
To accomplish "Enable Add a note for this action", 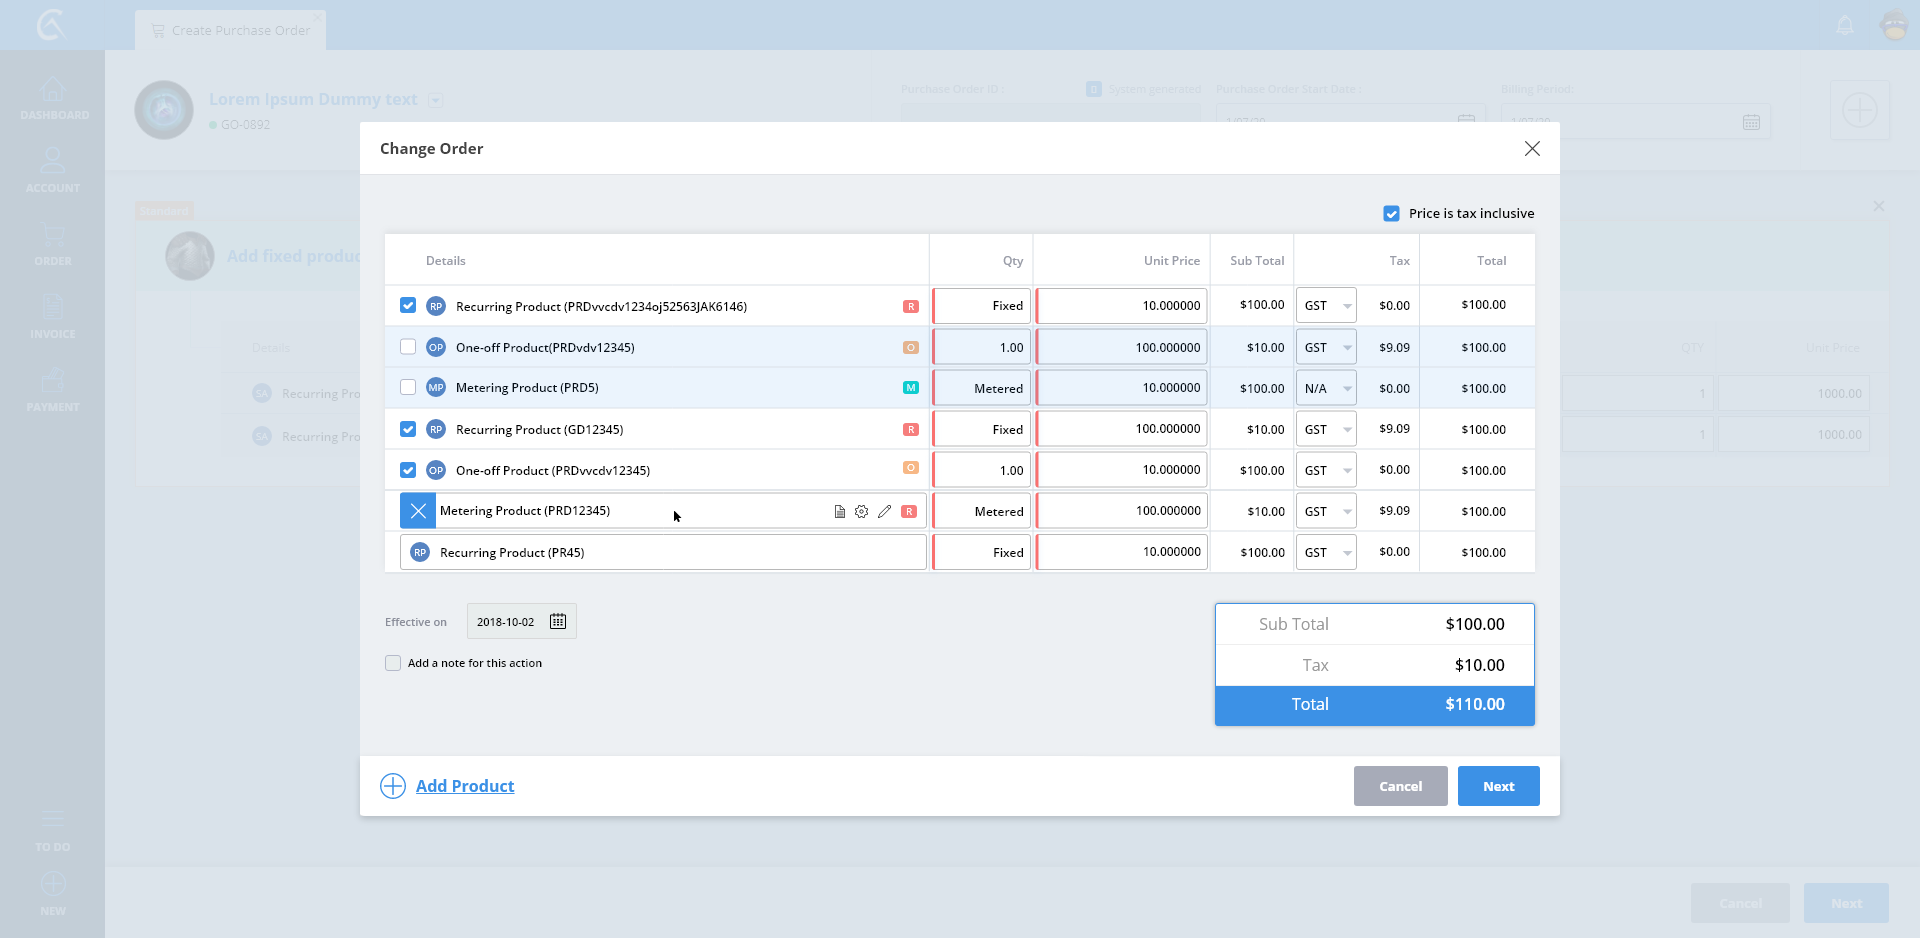I will (x=393, y=663).
